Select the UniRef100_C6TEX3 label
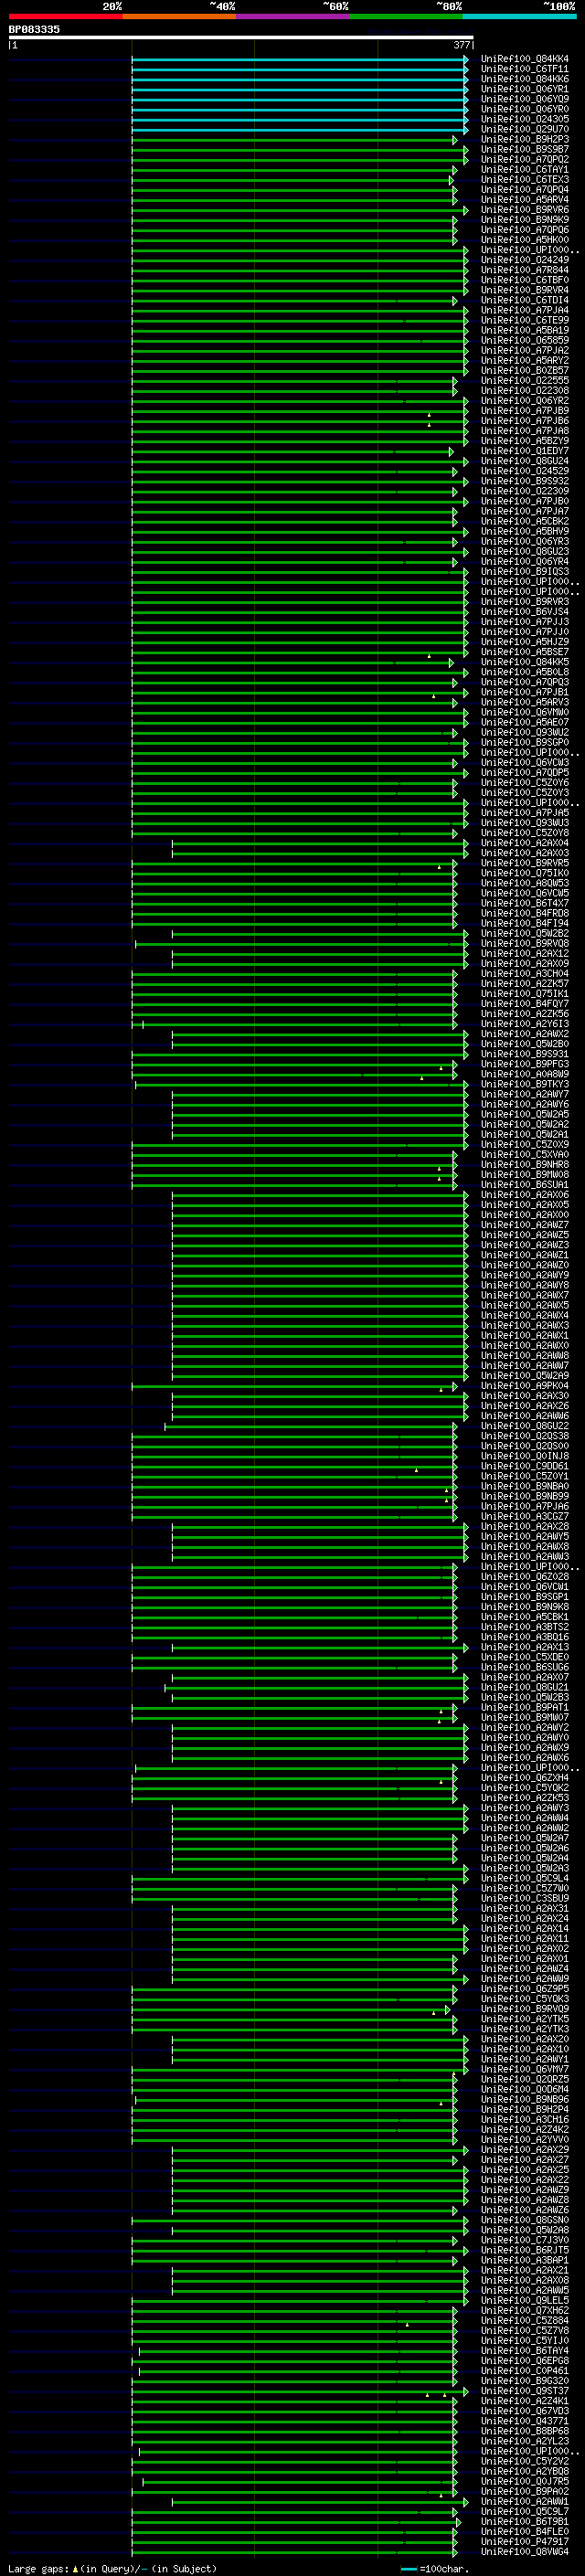The width and height of the screenshot is (585, 2576). pyautogui.click(x=524, y=179)
